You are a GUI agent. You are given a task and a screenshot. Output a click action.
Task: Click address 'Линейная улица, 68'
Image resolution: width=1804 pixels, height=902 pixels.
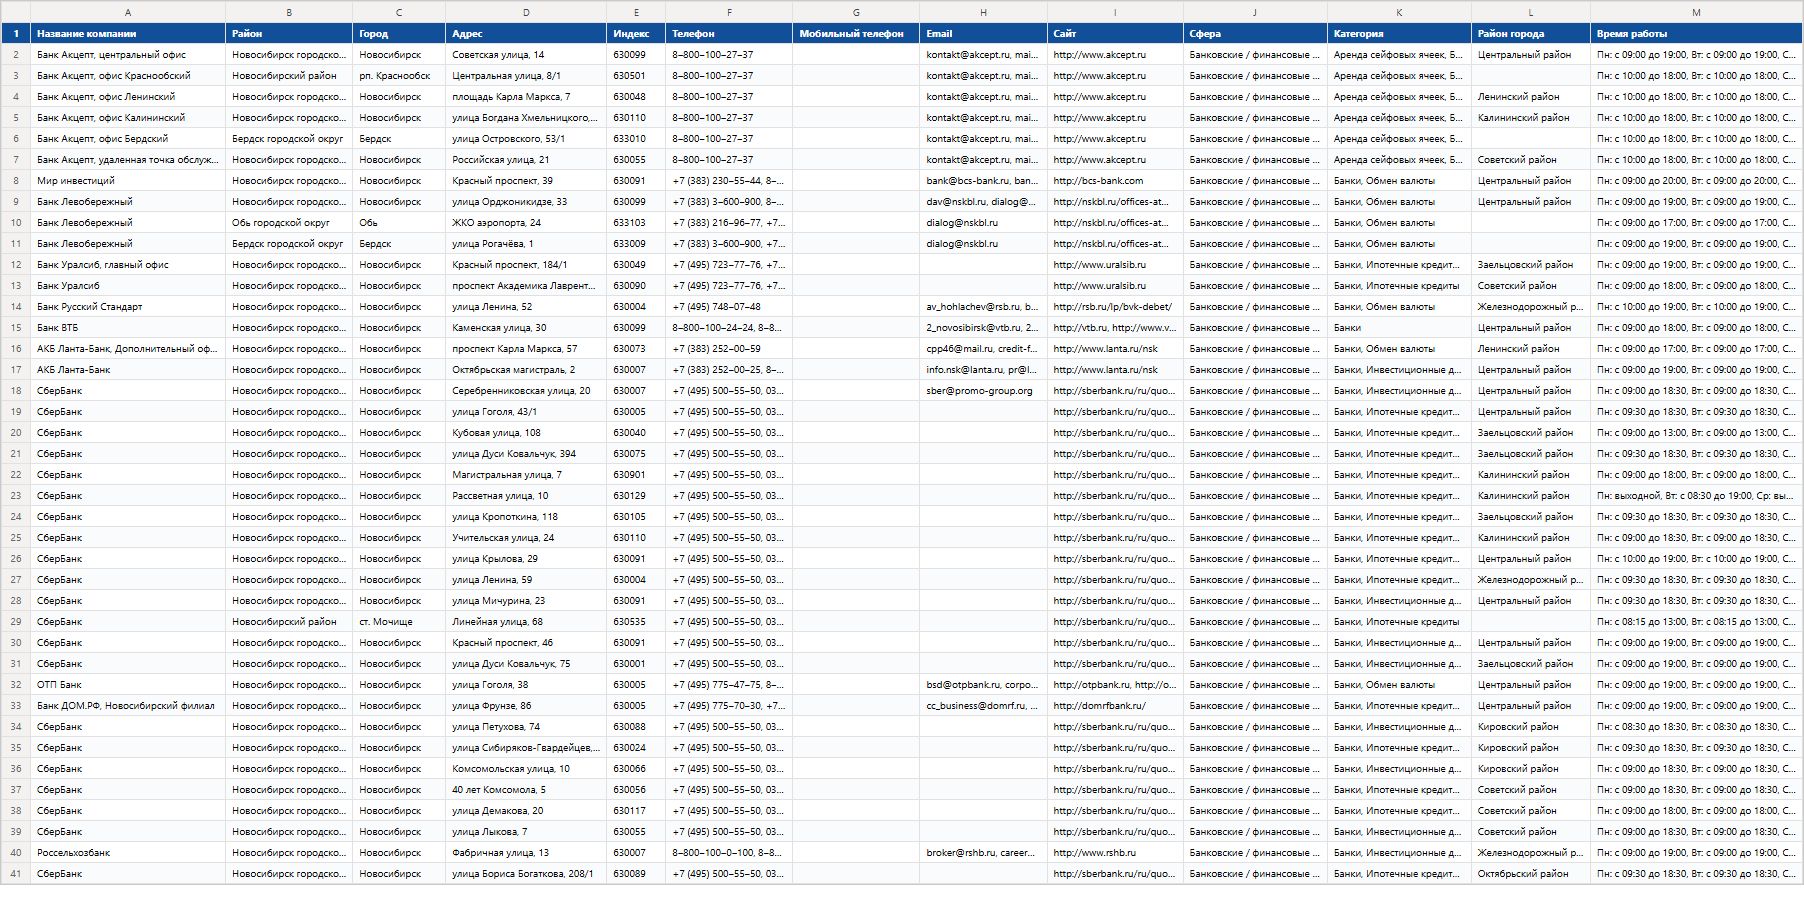tap(526, 622)
